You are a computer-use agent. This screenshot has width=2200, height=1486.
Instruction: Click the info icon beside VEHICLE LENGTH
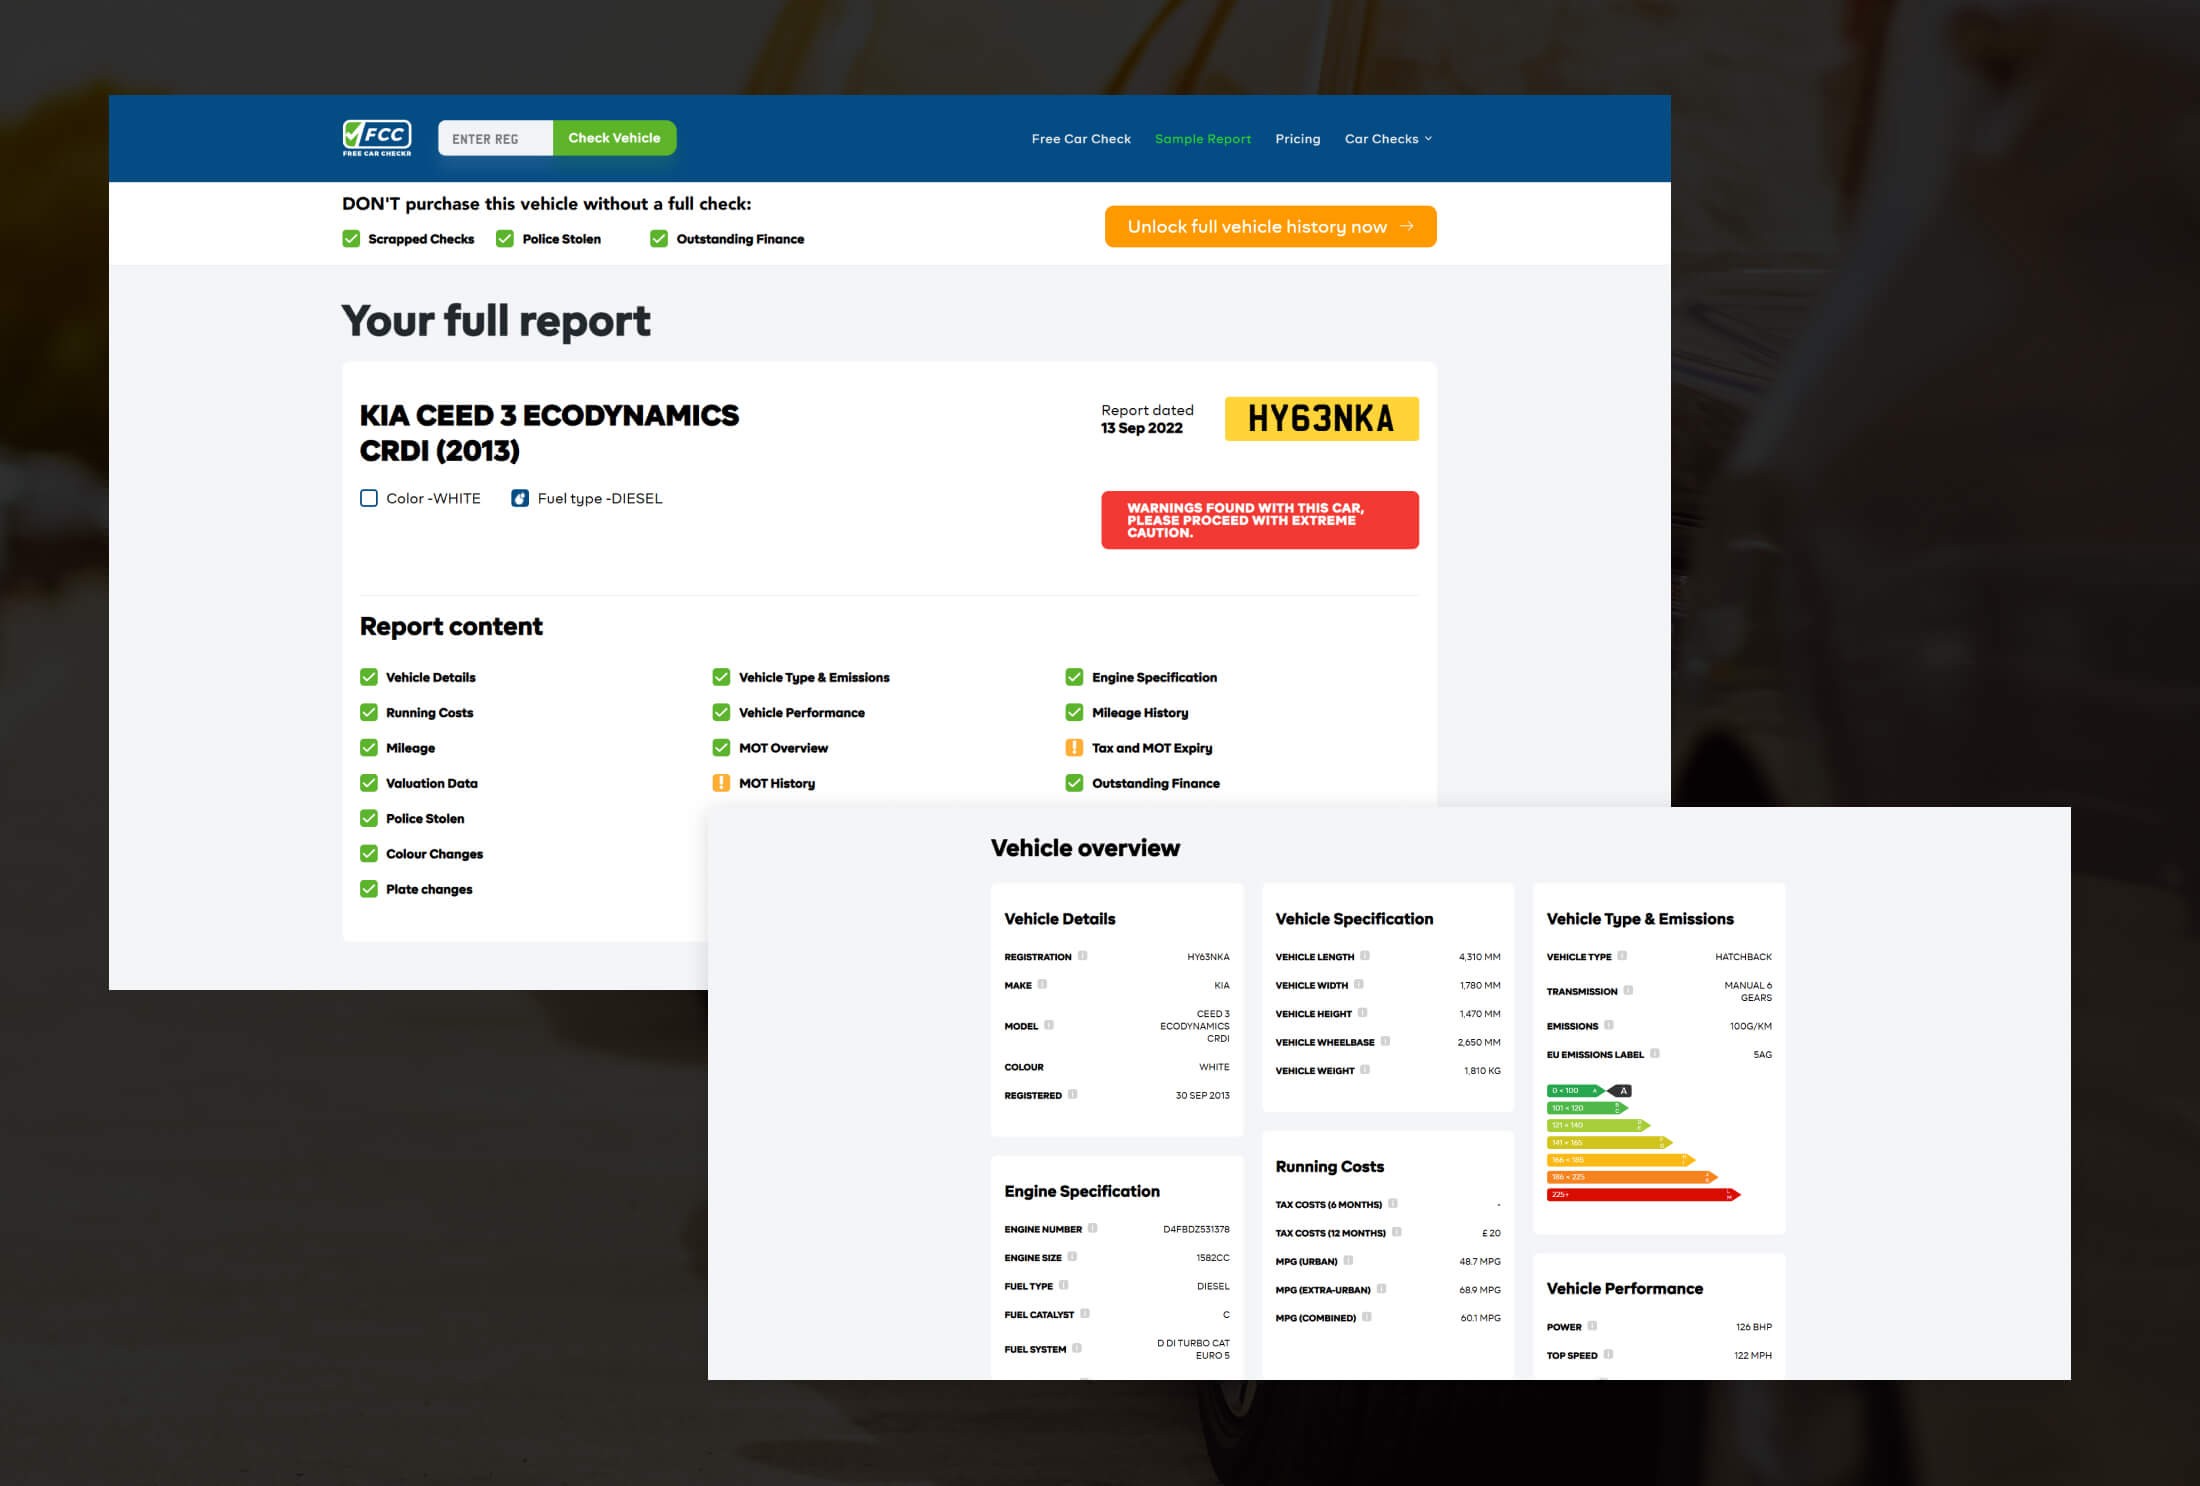pyautogui.click(x=1365, y=956)
